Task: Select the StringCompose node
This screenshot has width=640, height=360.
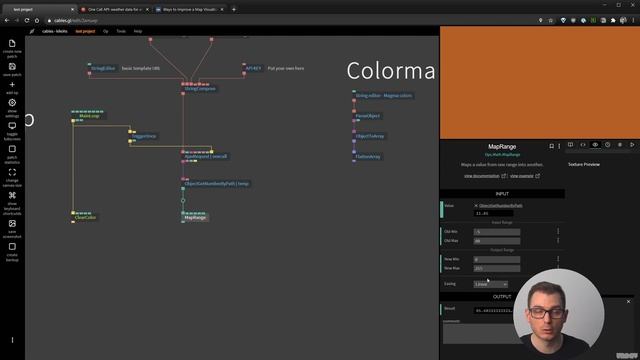Action: tap(199, 89)
